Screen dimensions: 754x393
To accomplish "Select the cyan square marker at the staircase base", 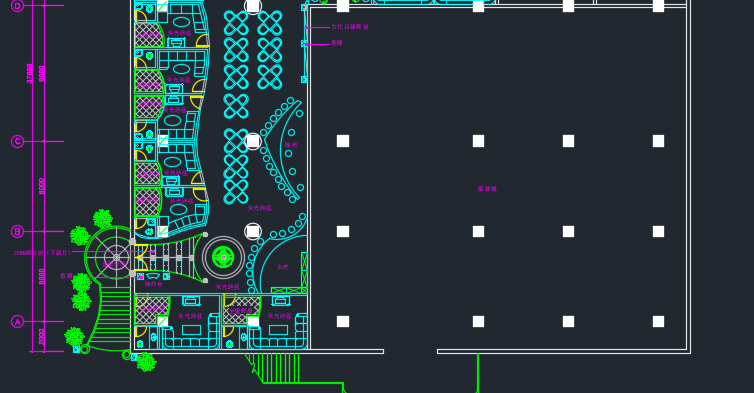I will 76,349.
